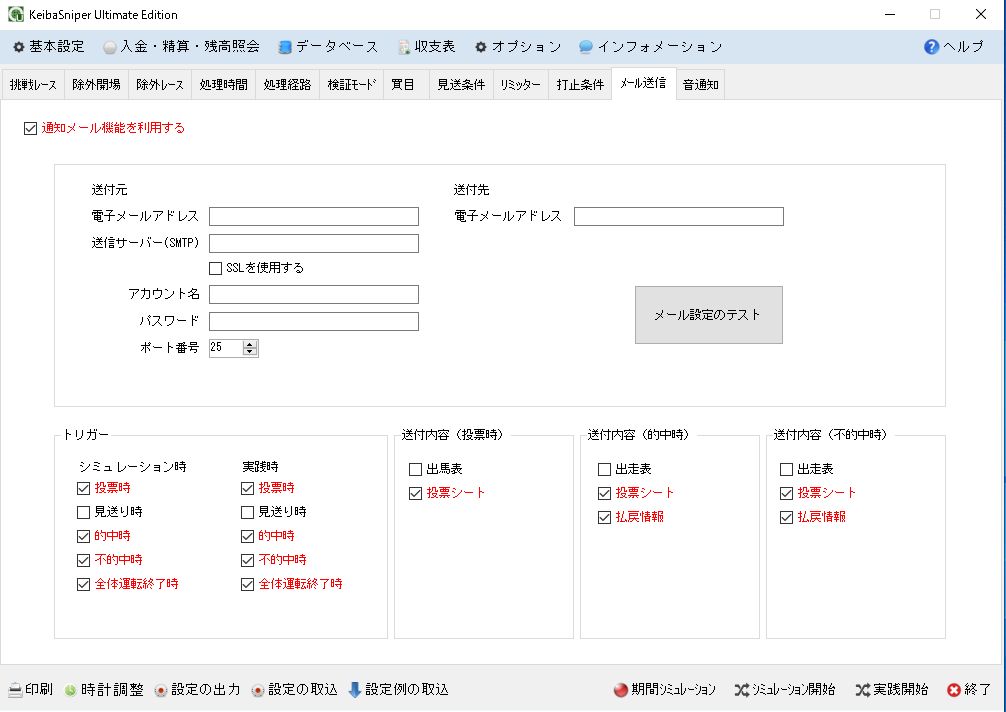1006x712 pixels.
Task: Increase the ポート番号 value with up arrow
Action: [250, 344]
